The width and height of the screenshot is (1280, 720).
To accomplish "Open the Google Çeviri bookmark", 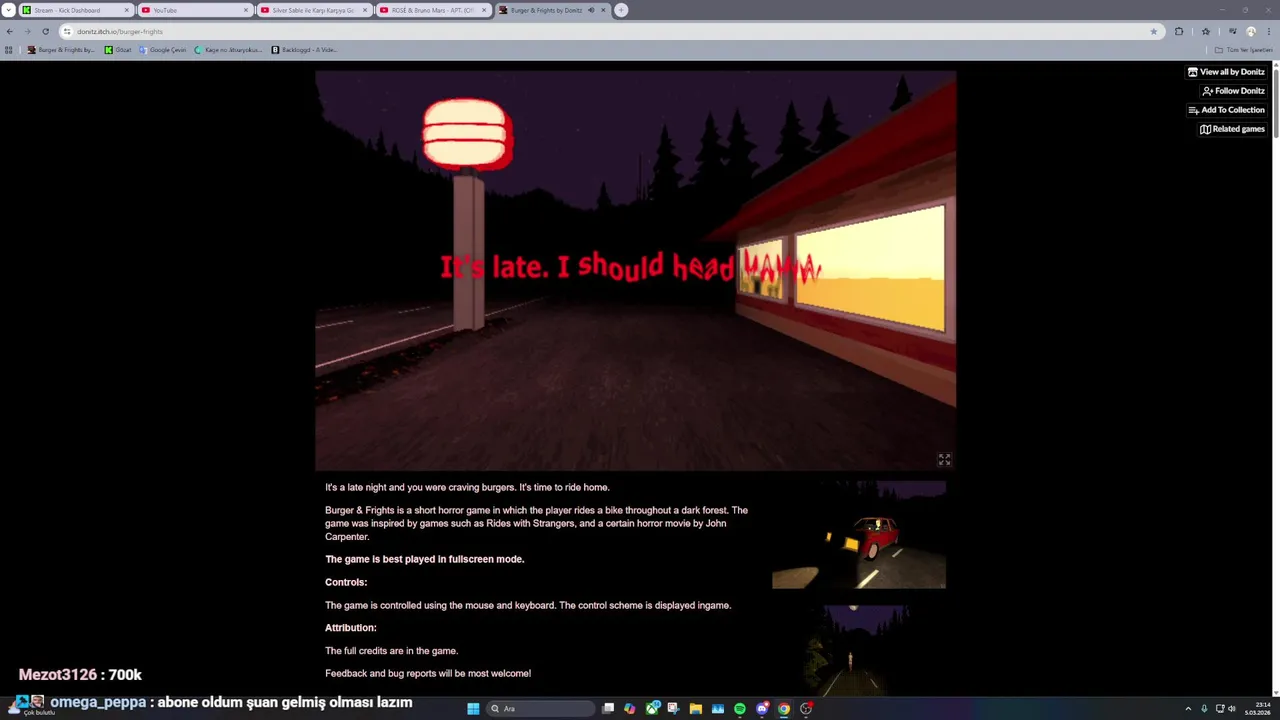I will 163,50.
